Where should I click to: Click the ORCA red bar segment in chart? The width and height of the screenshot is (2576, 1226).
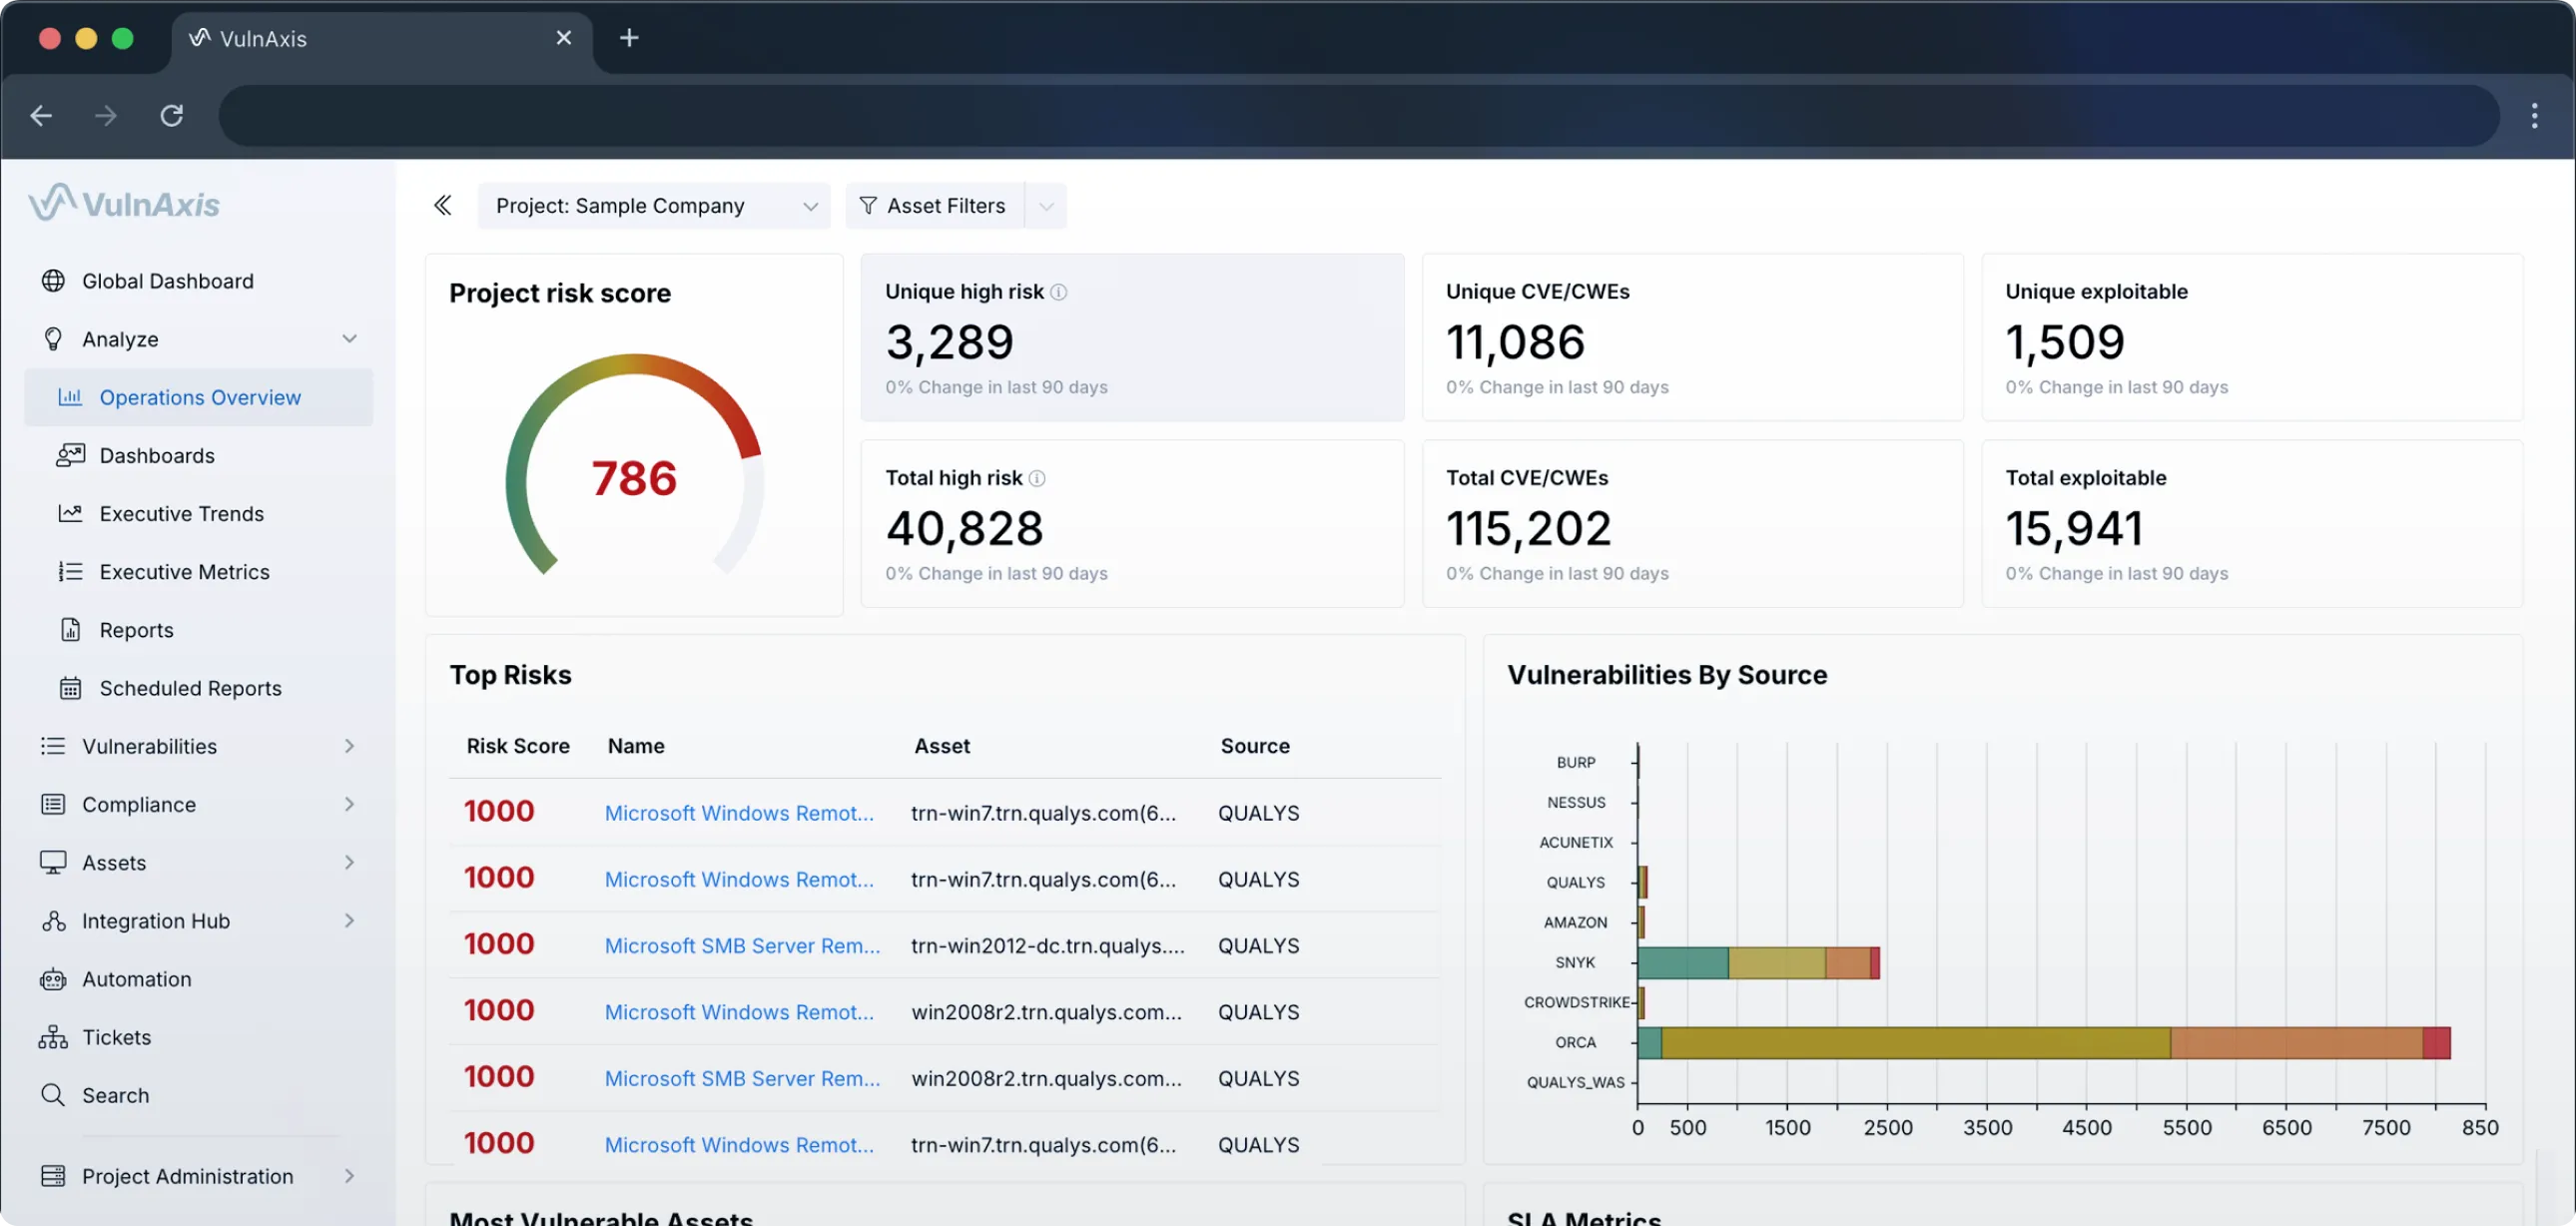2436,1043
